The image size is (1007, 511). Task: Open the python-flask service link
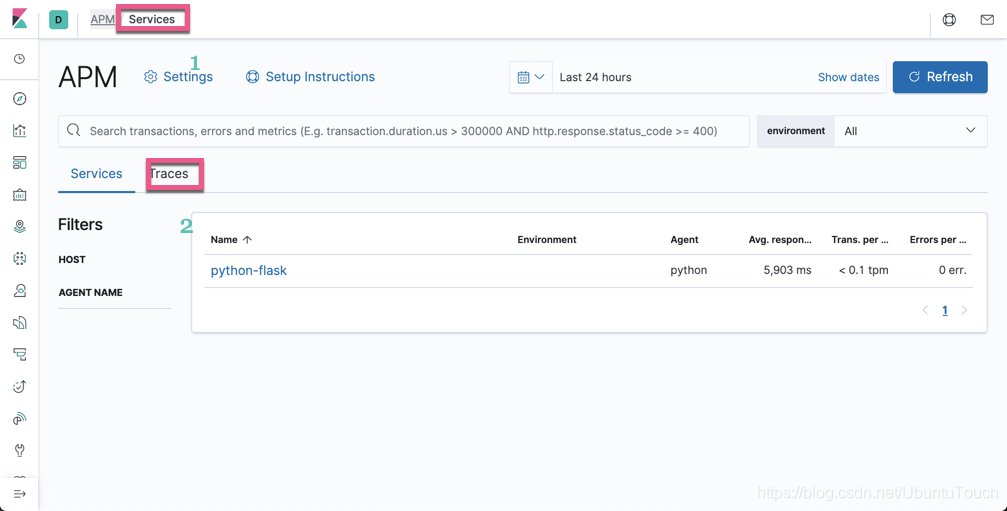click(249, 271)
